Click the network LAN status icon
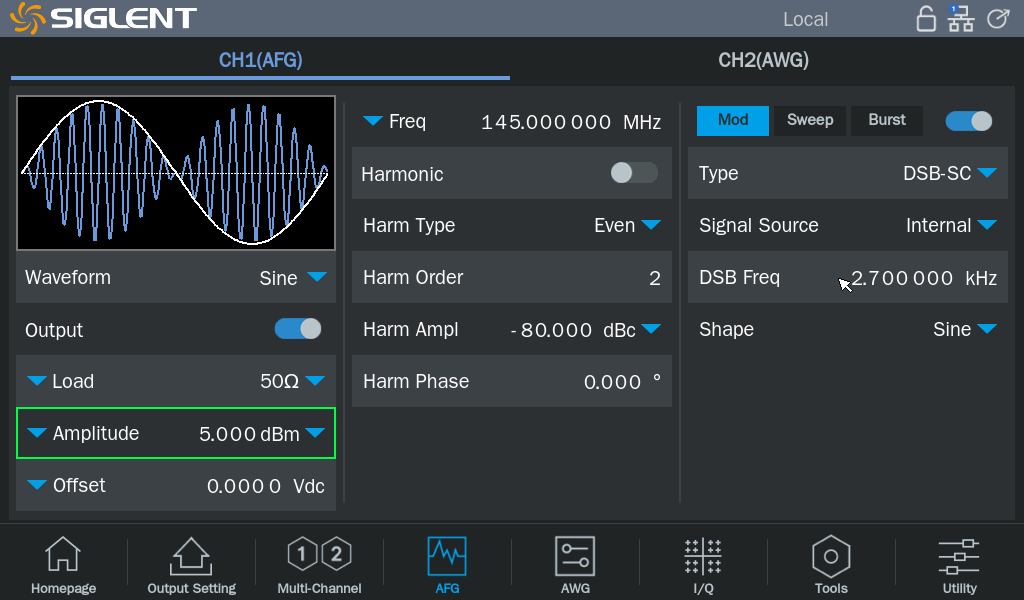The image size is (1024, 600). click(960, 19)
